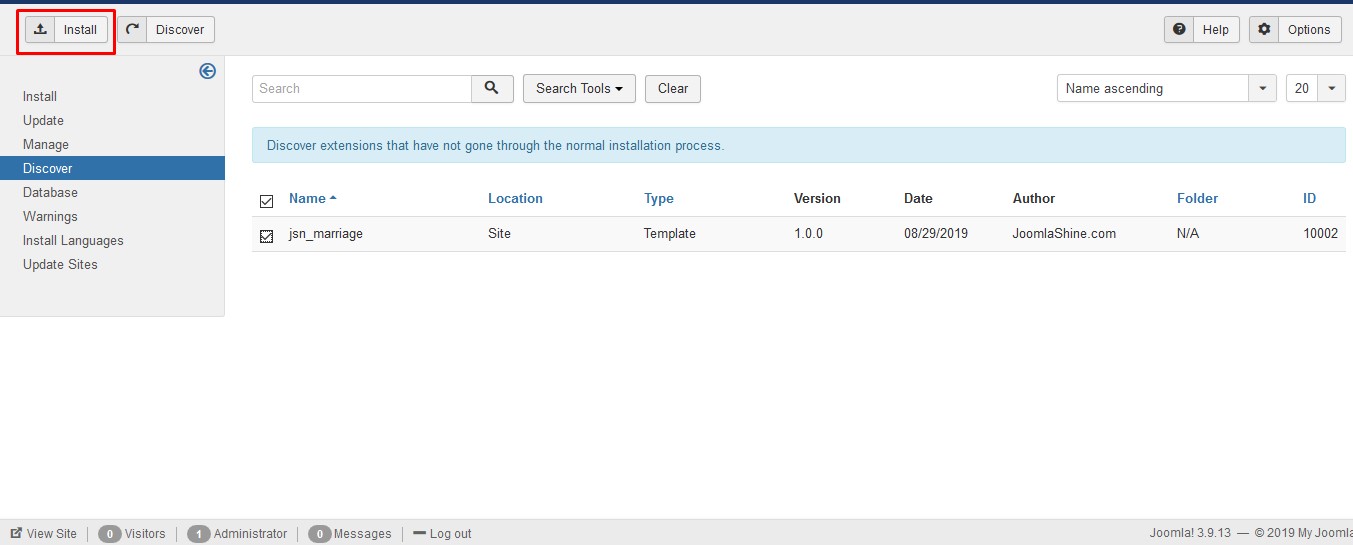Expand the Search Tools dropdown
The image size is (1353, 545).
tap(579, 88)
